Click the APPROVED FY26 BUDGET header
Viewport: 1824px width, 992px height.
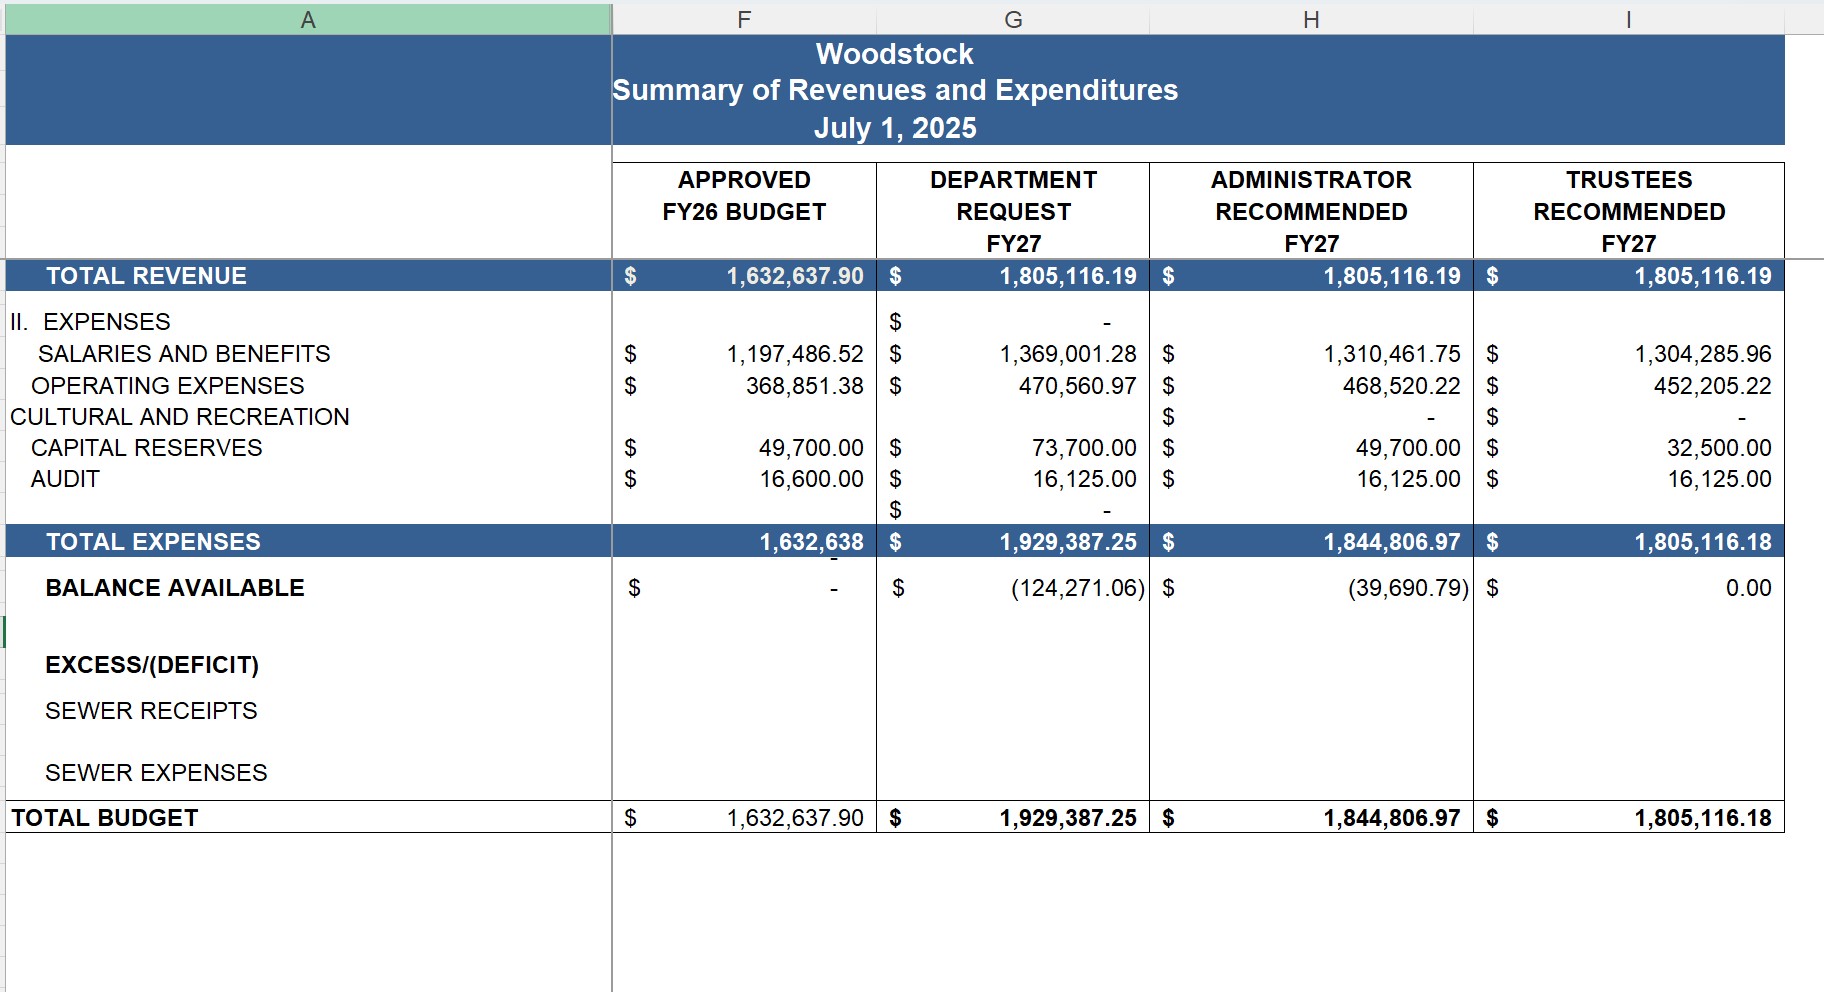pyautogui.click(x=744, y=196)
